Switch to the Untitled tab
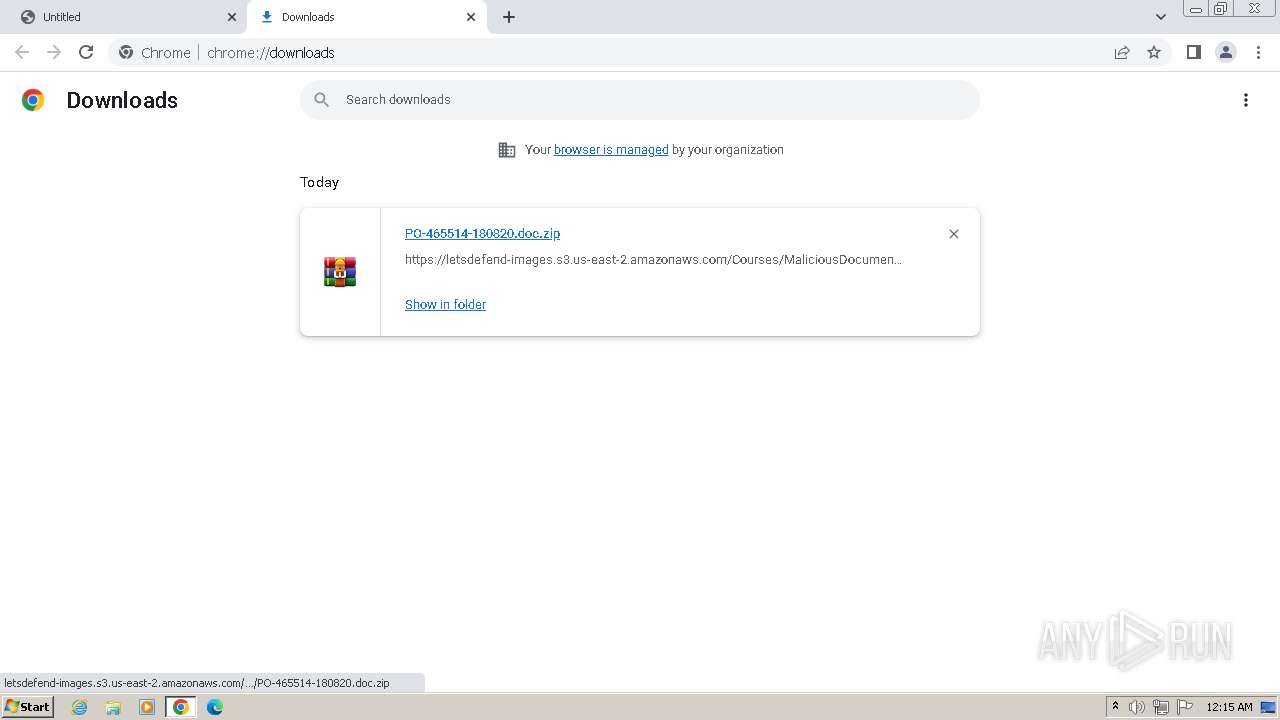This screenshot has height=720, width=1280. coord(125,17)
